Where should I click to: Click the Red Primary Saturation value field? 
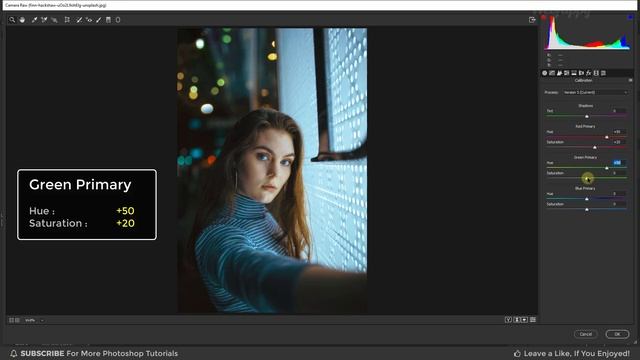tap(618, 142)
